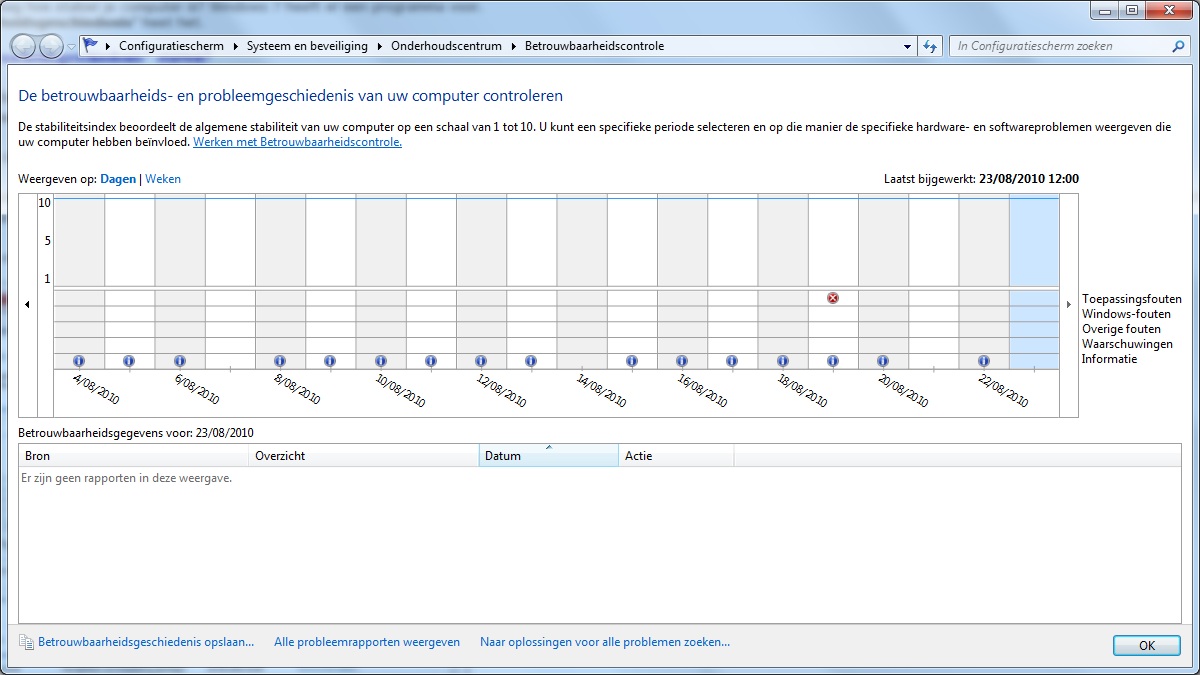Viewport: 1200px width, 675px height.
Task: Click the refresh icon beside address bar
Action: point(931,46)
